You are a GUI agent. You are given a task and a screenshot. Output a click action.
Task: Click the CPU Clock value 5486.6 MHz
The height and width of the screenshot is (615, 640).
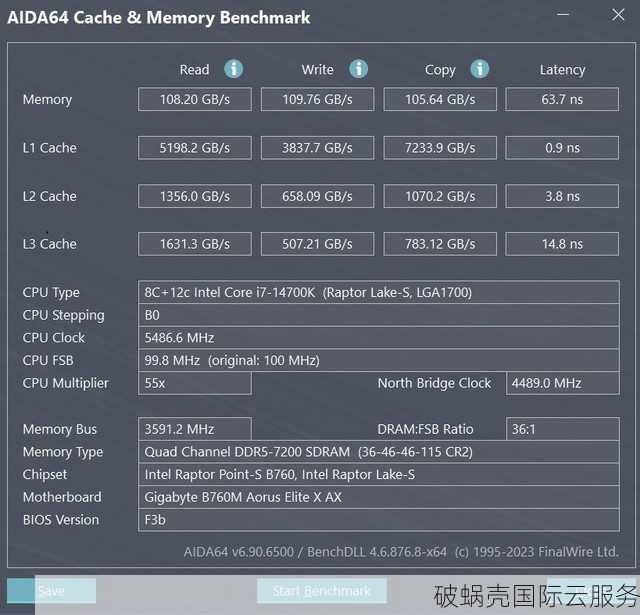point(379,337)
